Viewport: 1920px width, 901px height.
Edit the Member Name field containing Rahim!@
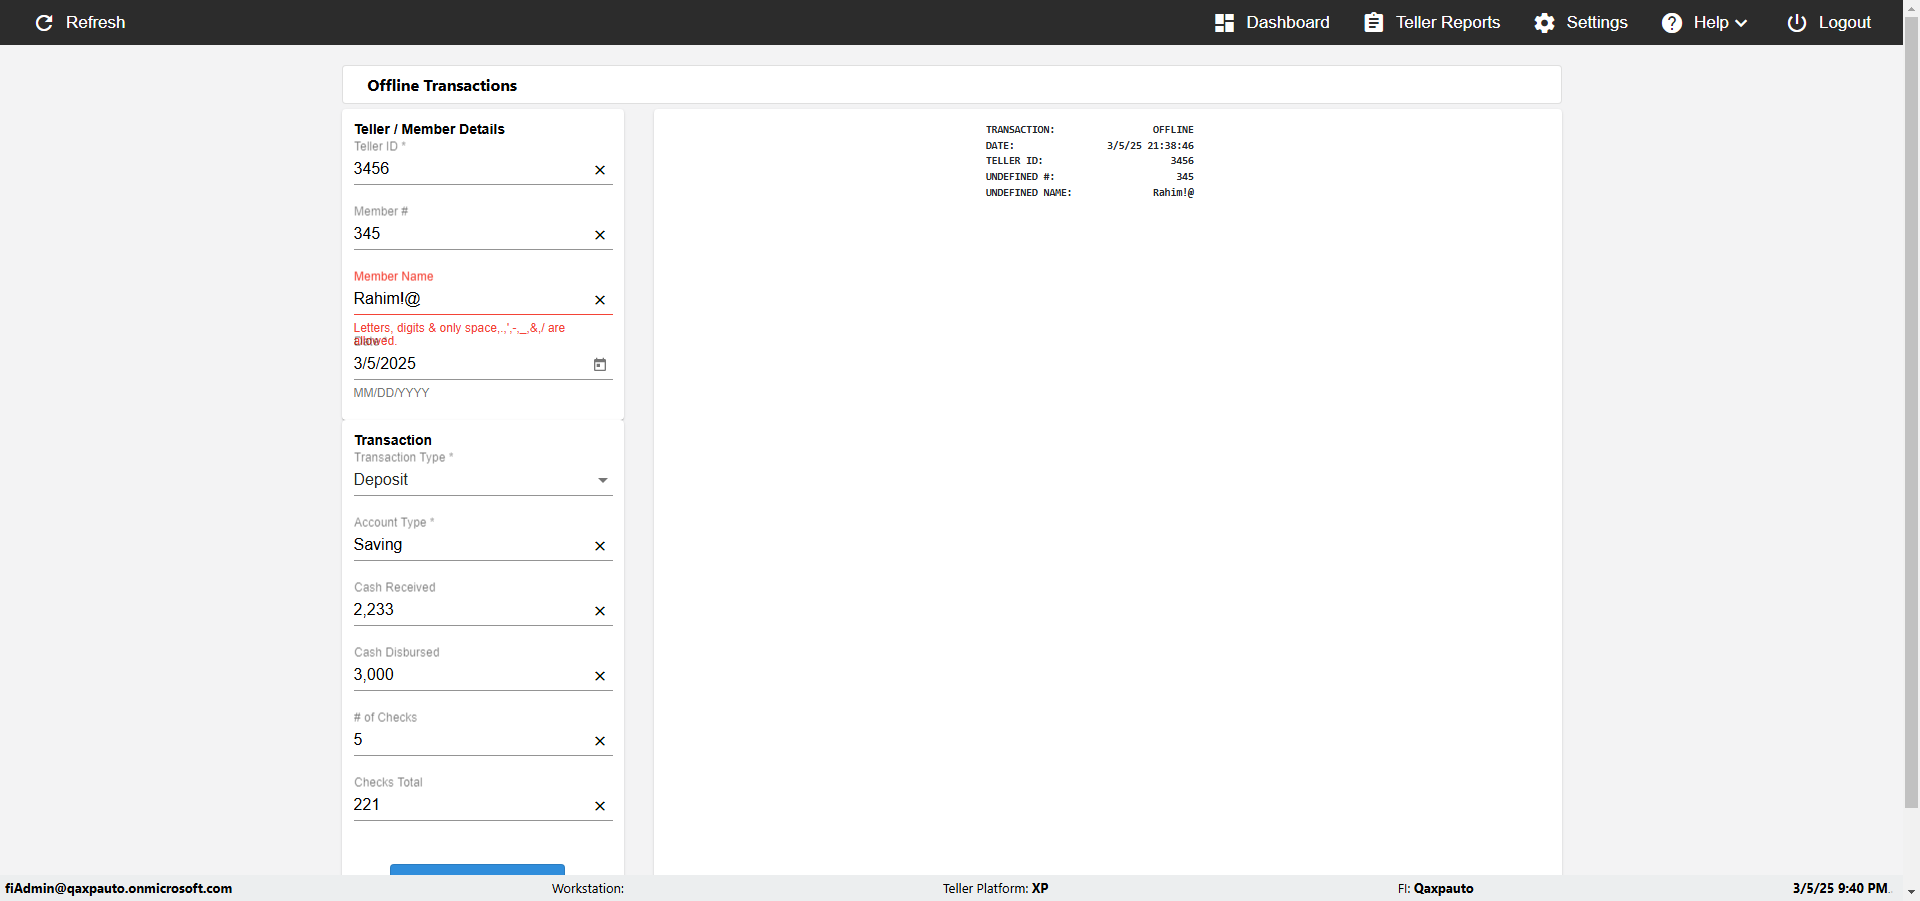point(470,299)
